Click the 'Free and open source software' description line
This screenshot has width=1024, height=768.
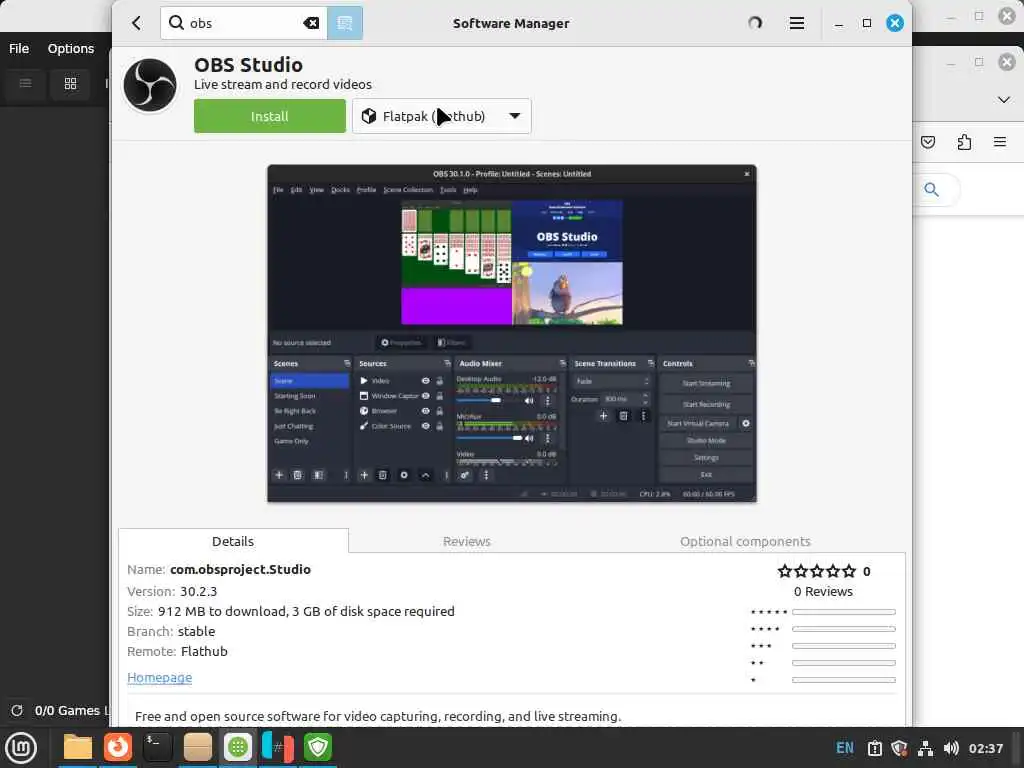pos(377,716)
